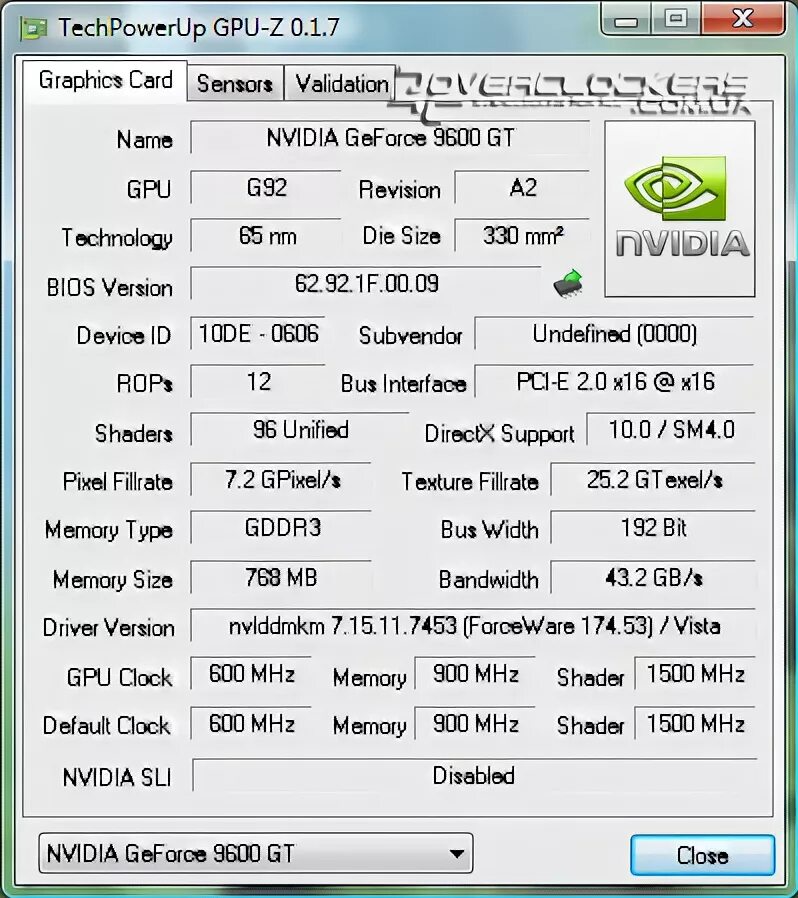Click the Bus Width field 192 Bit
Viewport: 798px width, 898px height.
[653, 527]
